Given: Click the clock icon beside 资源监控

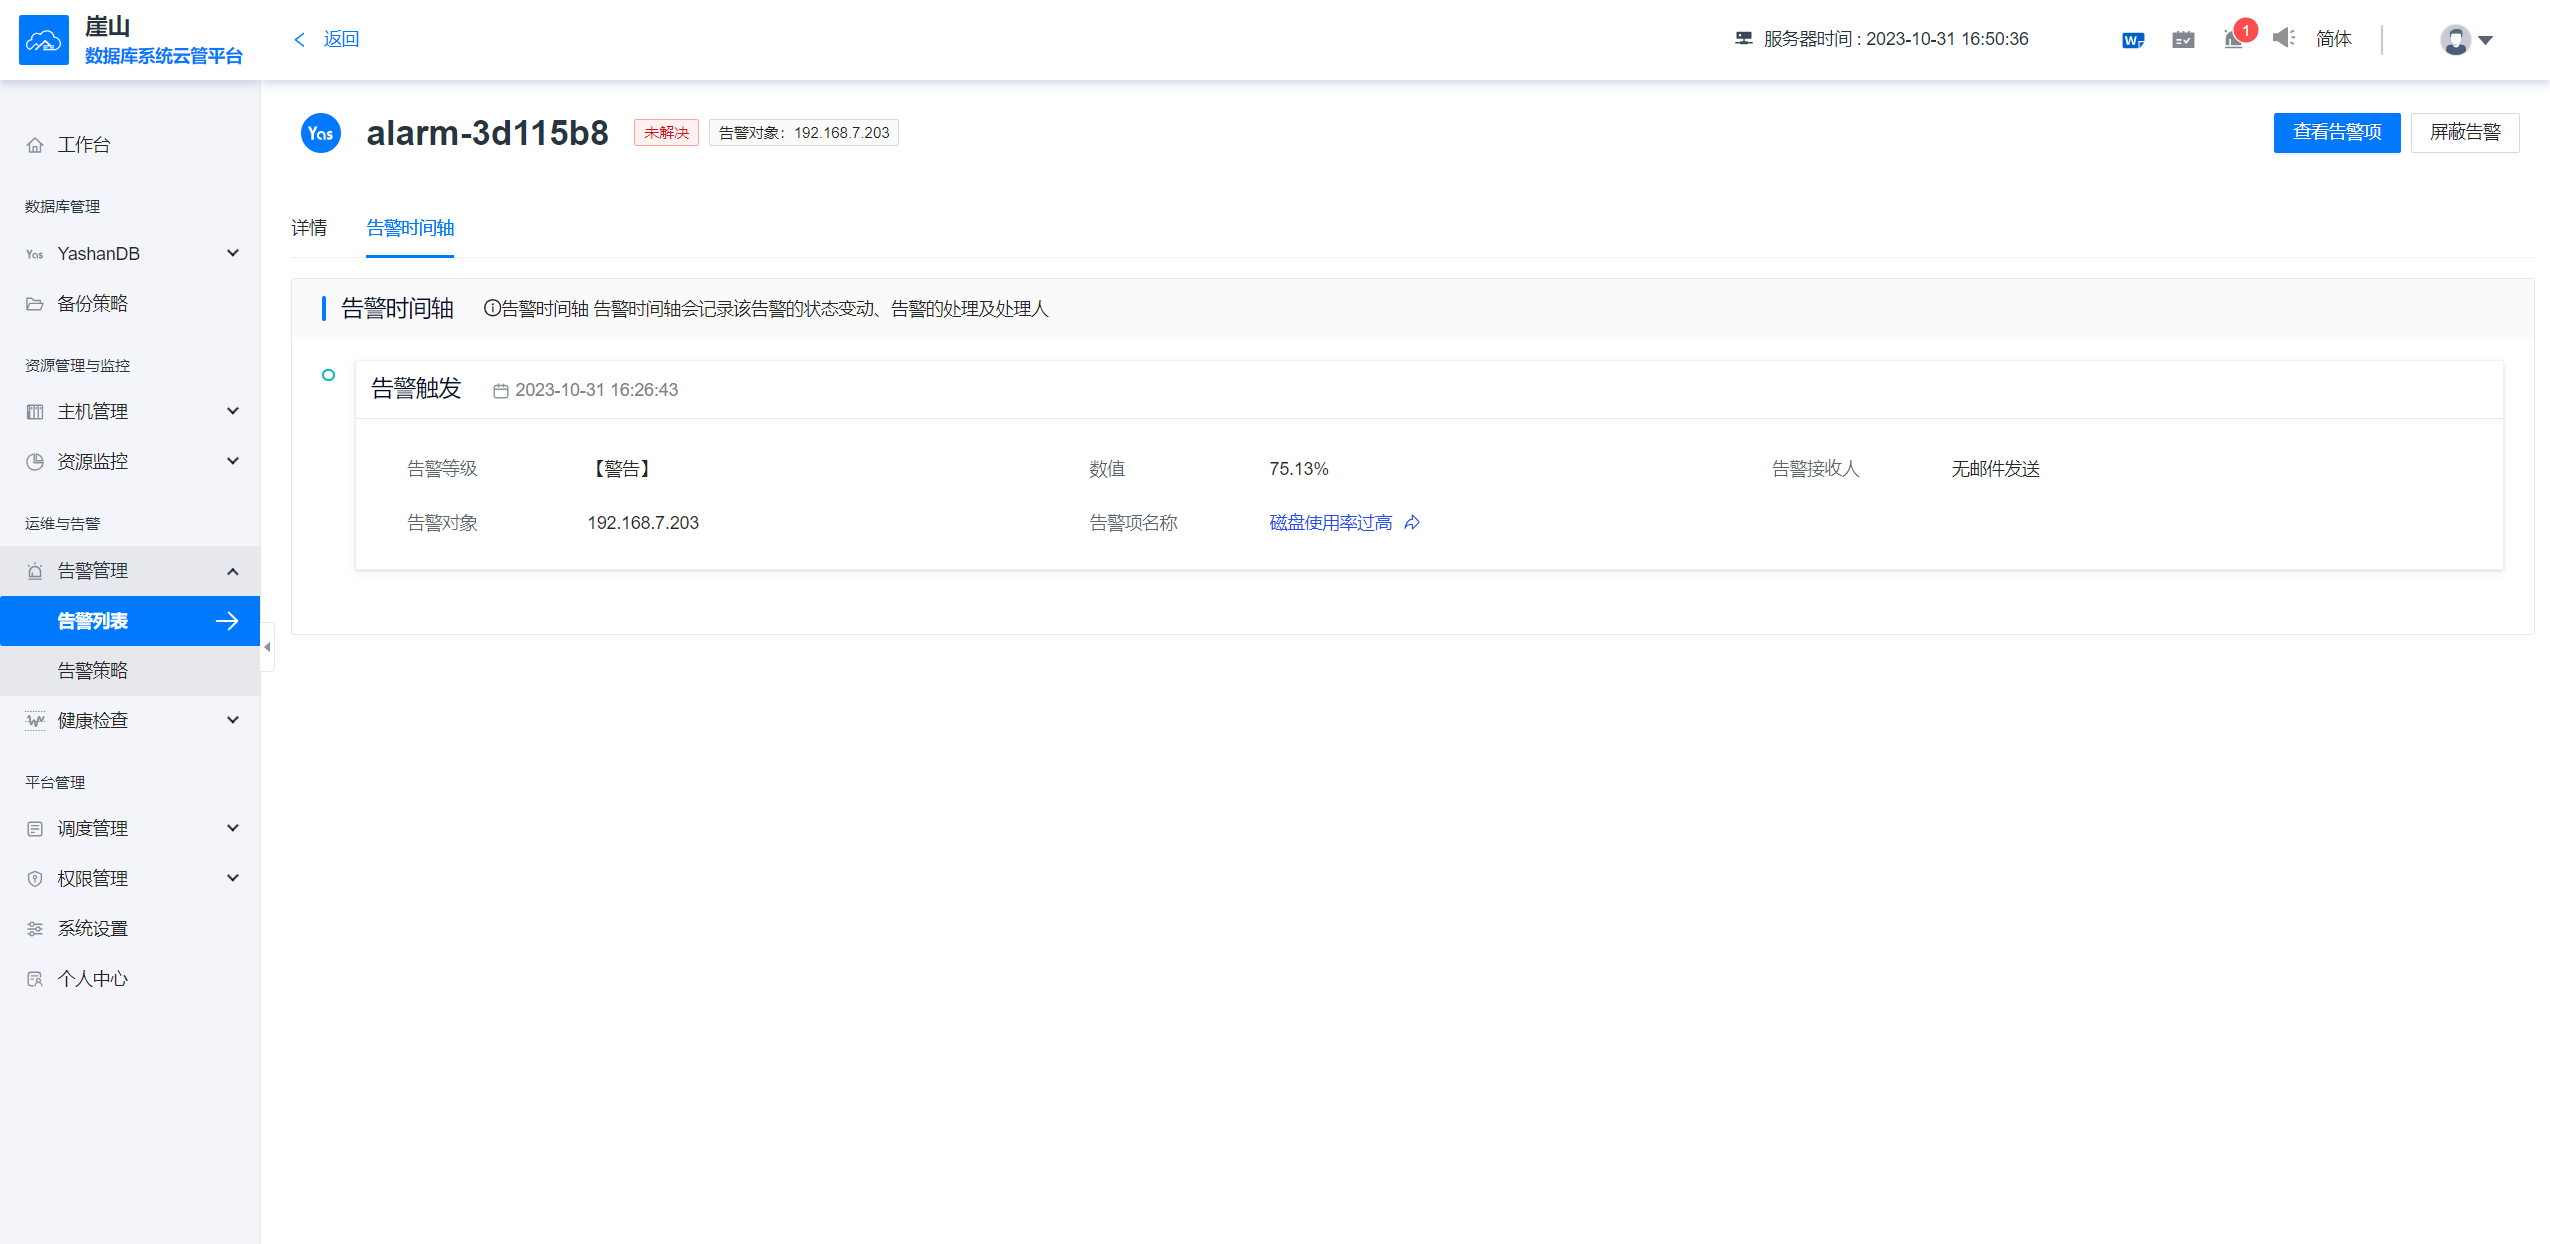Looking at the screenshot, I should [x=35, y=461].
